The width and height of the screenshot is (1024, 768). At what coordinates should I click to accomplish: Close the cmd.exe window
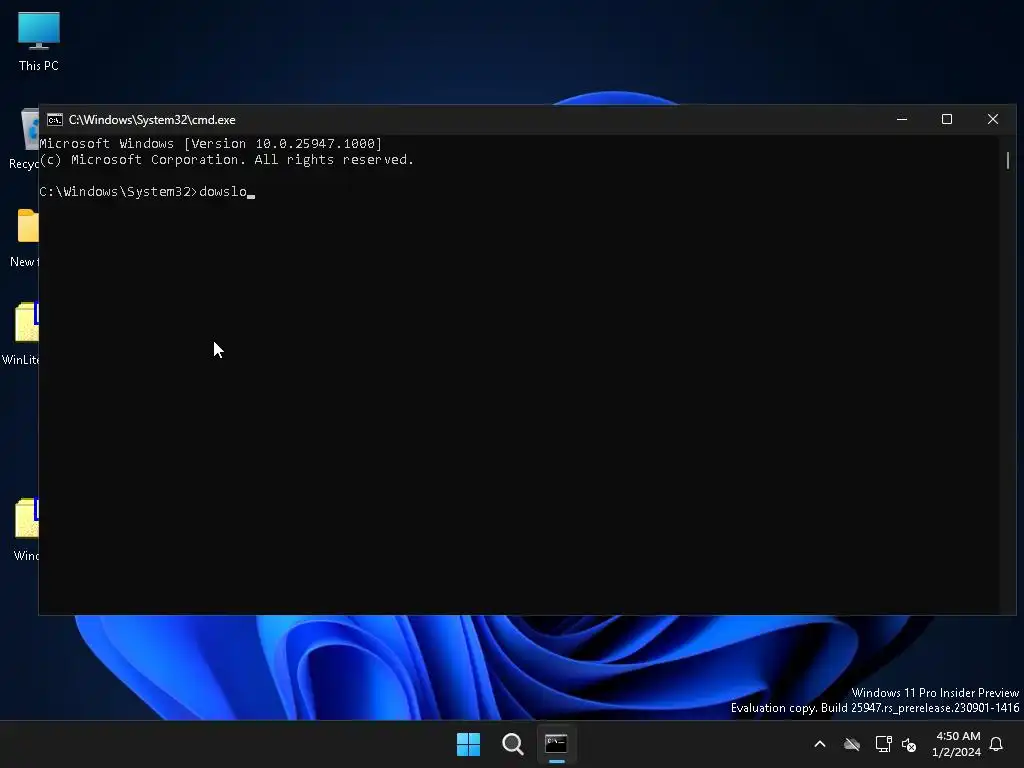click(x=993, y=120)
